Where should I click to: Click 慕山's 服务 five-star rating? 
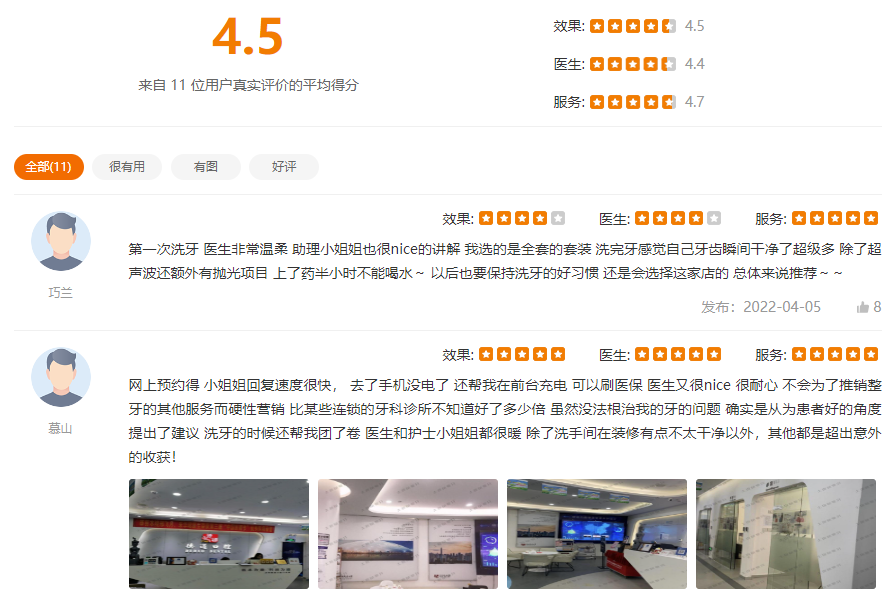[x=835, y=354]
